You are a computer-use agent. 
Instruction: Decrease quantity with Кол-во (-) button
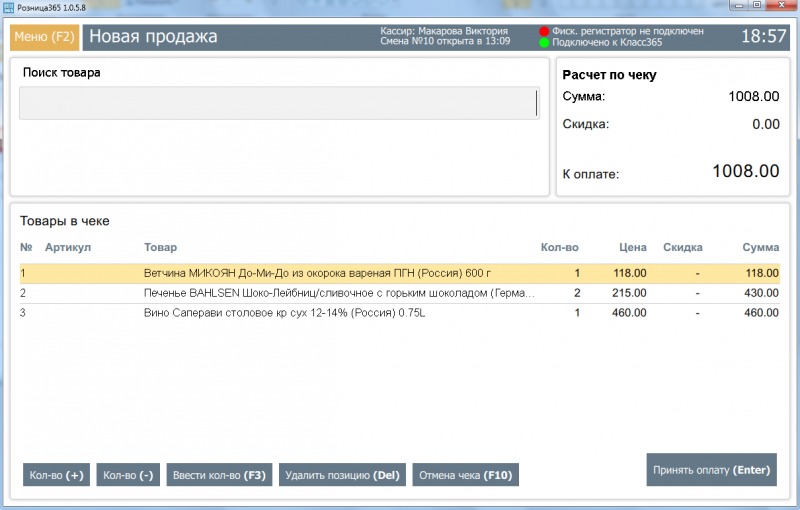point(128,475)
